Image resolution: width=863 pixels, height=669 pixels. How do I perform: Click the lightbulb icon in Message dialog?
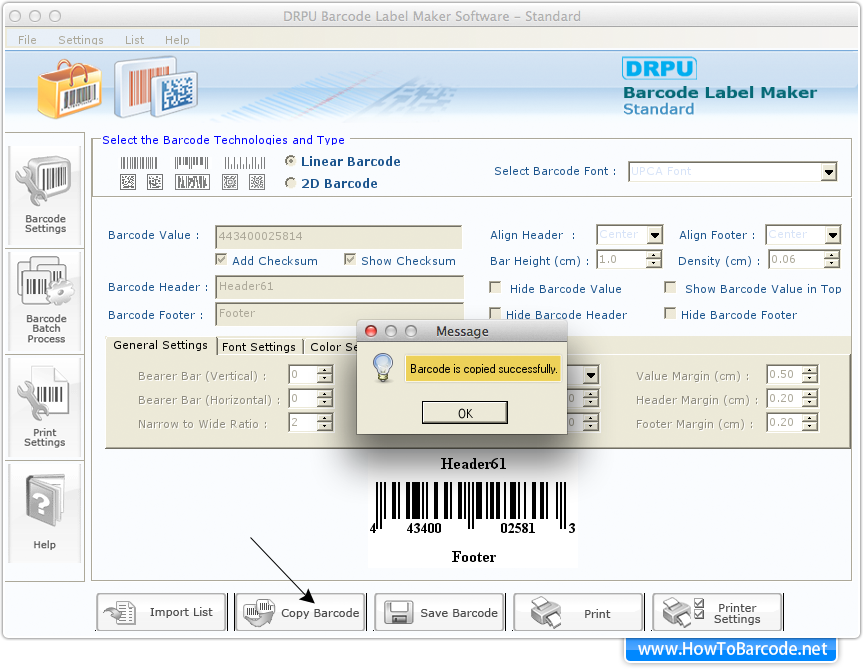(x=383, y=367)
